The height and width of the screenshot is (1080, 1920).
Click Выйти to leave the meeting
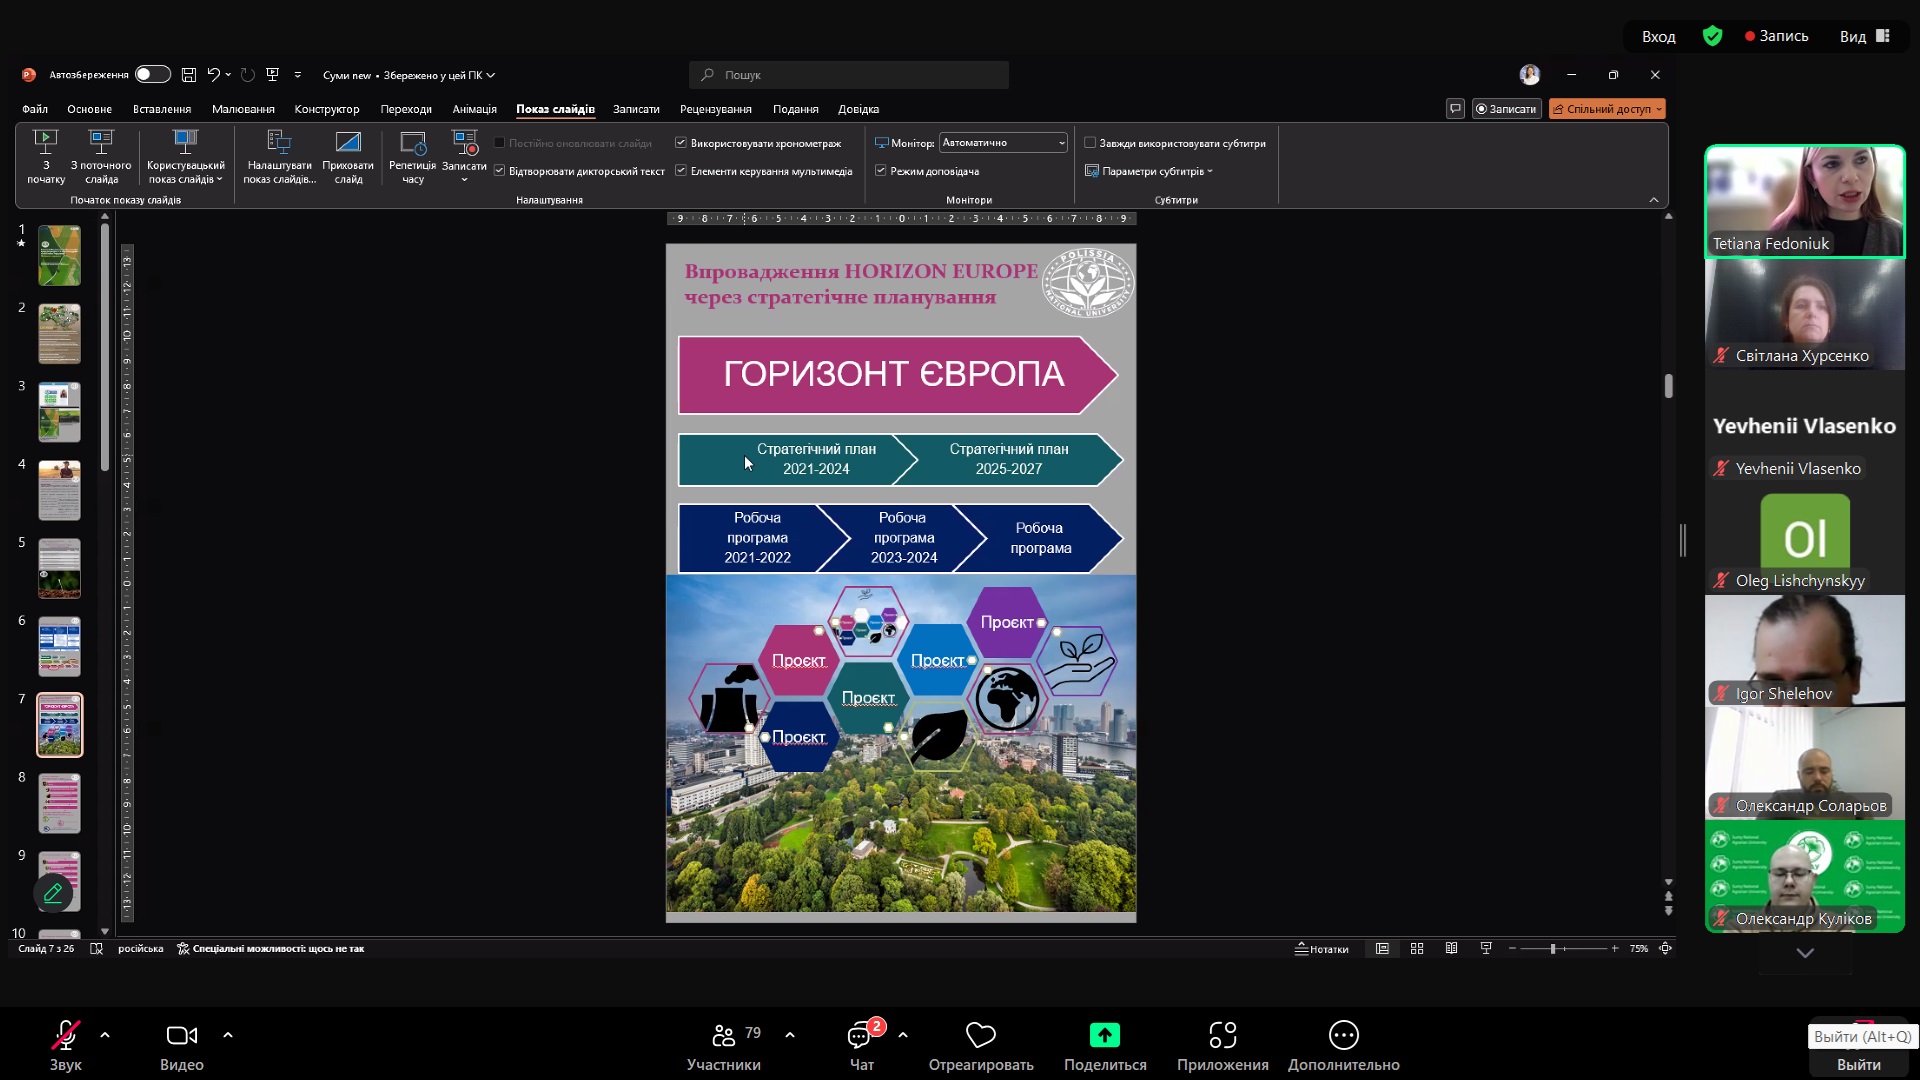point(1859,1065)
